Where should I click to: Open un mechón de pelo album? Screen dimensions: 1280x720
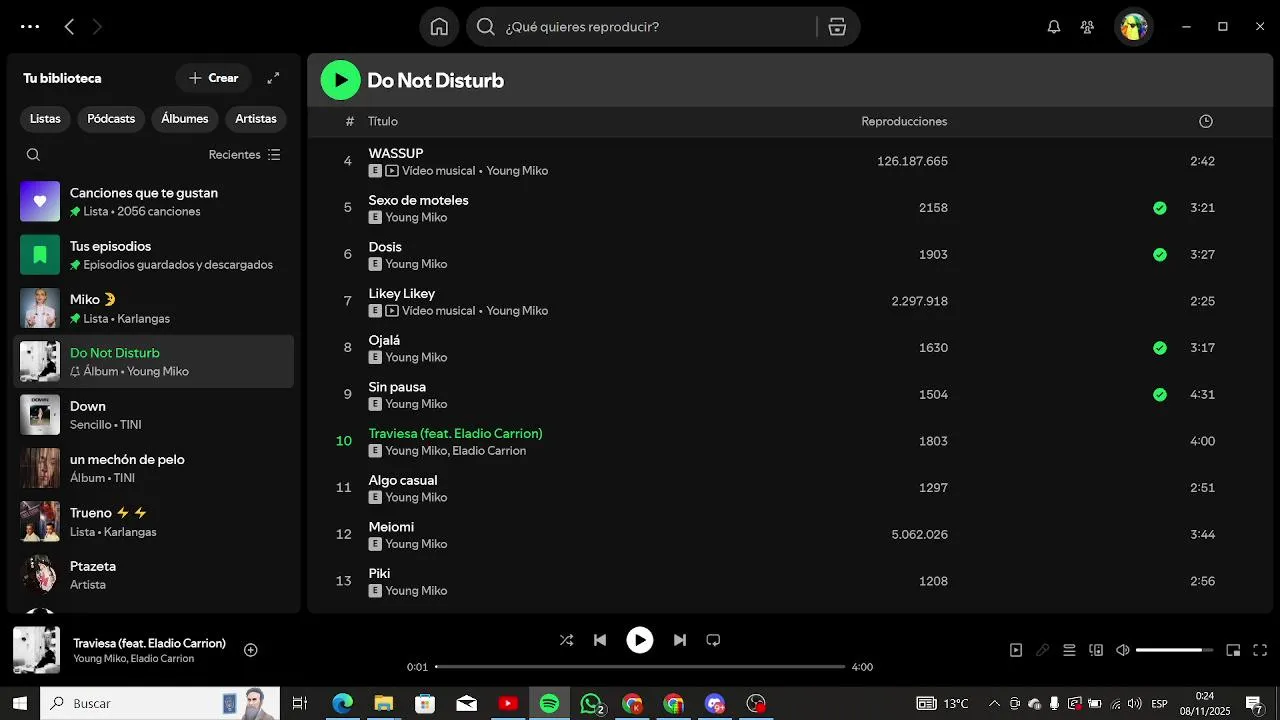(x=154, y=468)
